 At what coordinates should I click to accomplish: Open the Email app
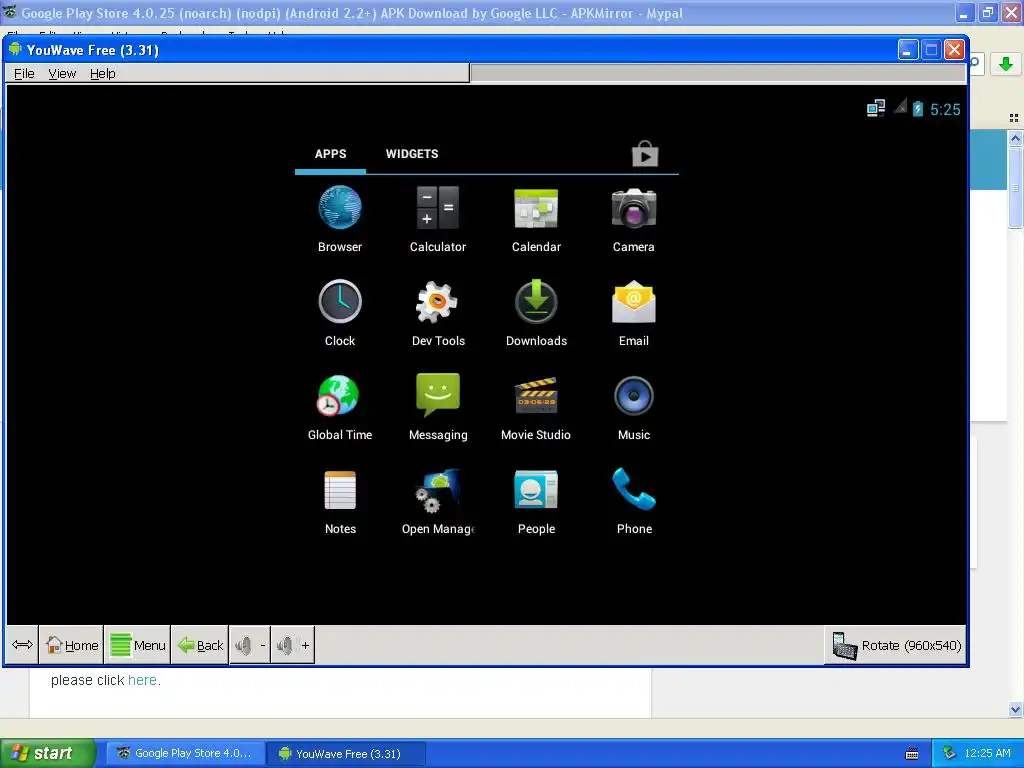click(x=633, y=313)
